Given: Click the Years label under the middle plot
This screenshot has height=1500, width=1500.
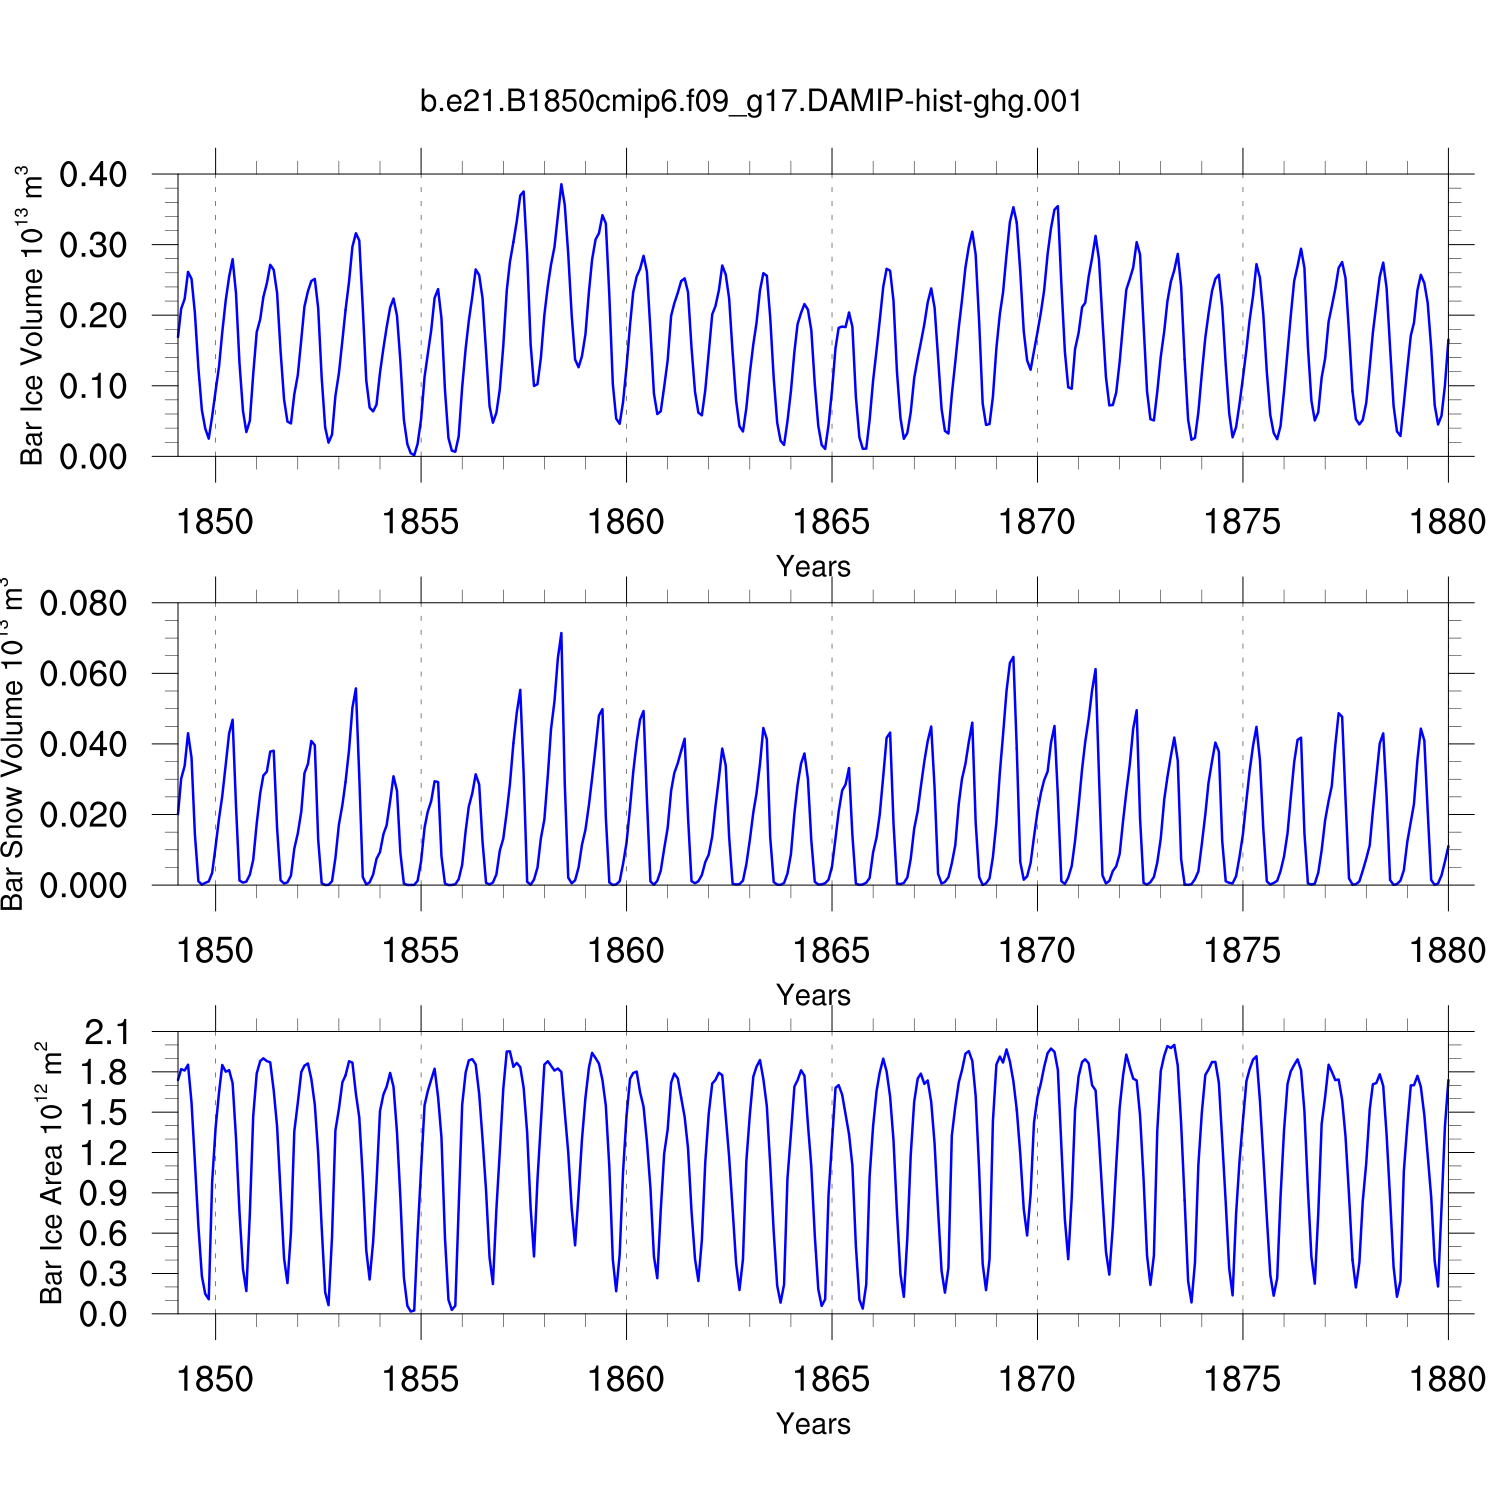Looking at the screenshot, I should pos(813,995).
